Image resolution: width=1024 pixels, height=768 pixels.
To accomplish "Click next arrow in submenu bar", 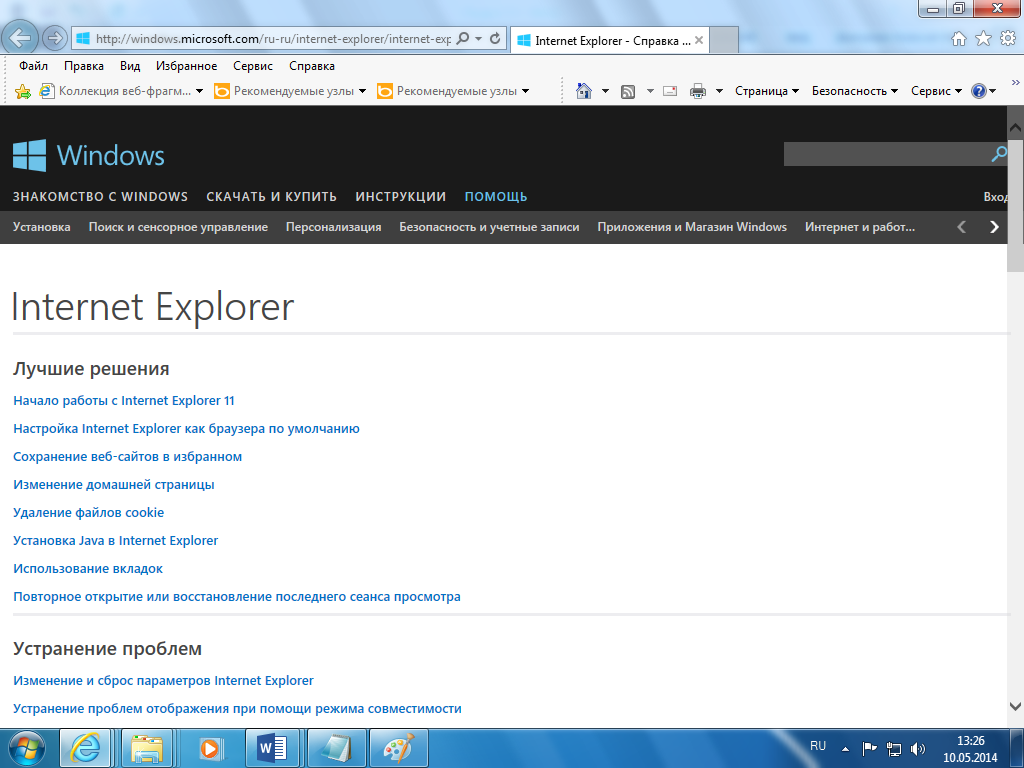I will tap(994, 227).
